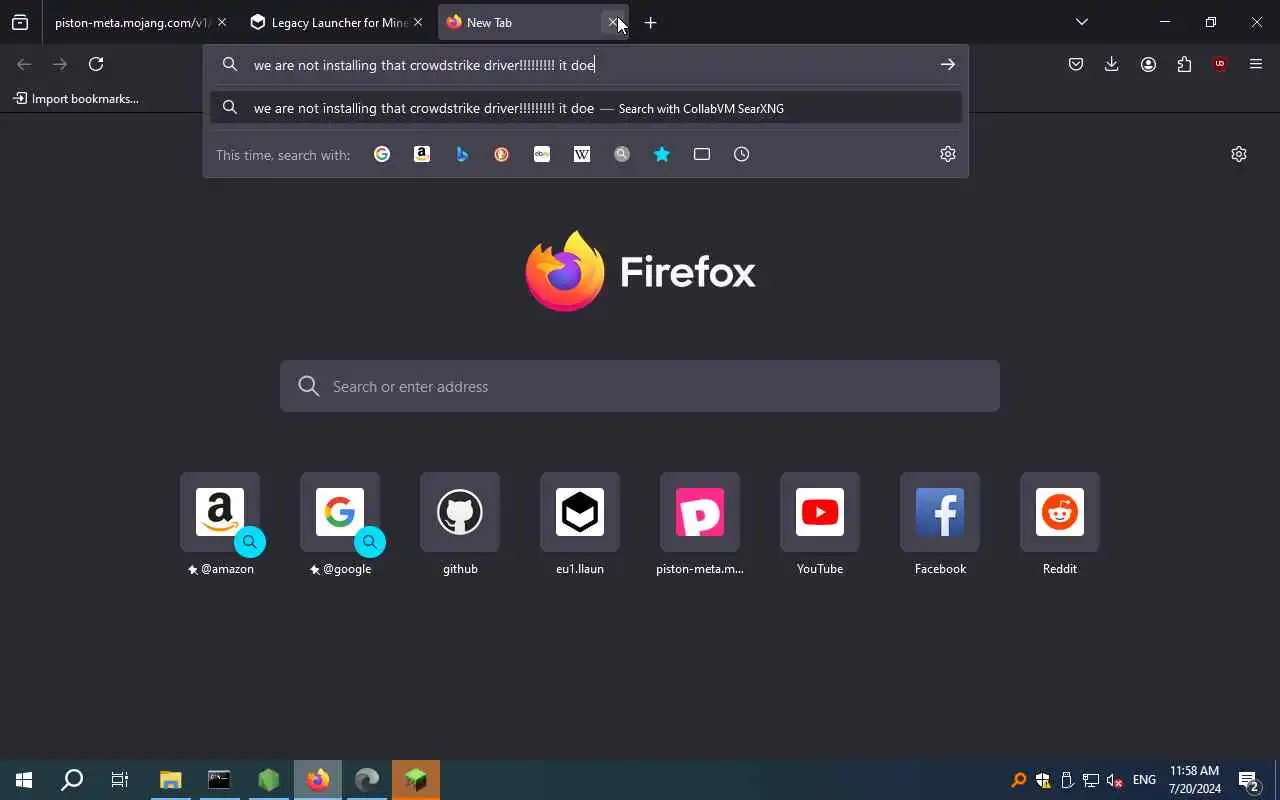1280x800 pixels.
Task: Close the Legacy Launcher tab
Action: (x=418, y=22)
